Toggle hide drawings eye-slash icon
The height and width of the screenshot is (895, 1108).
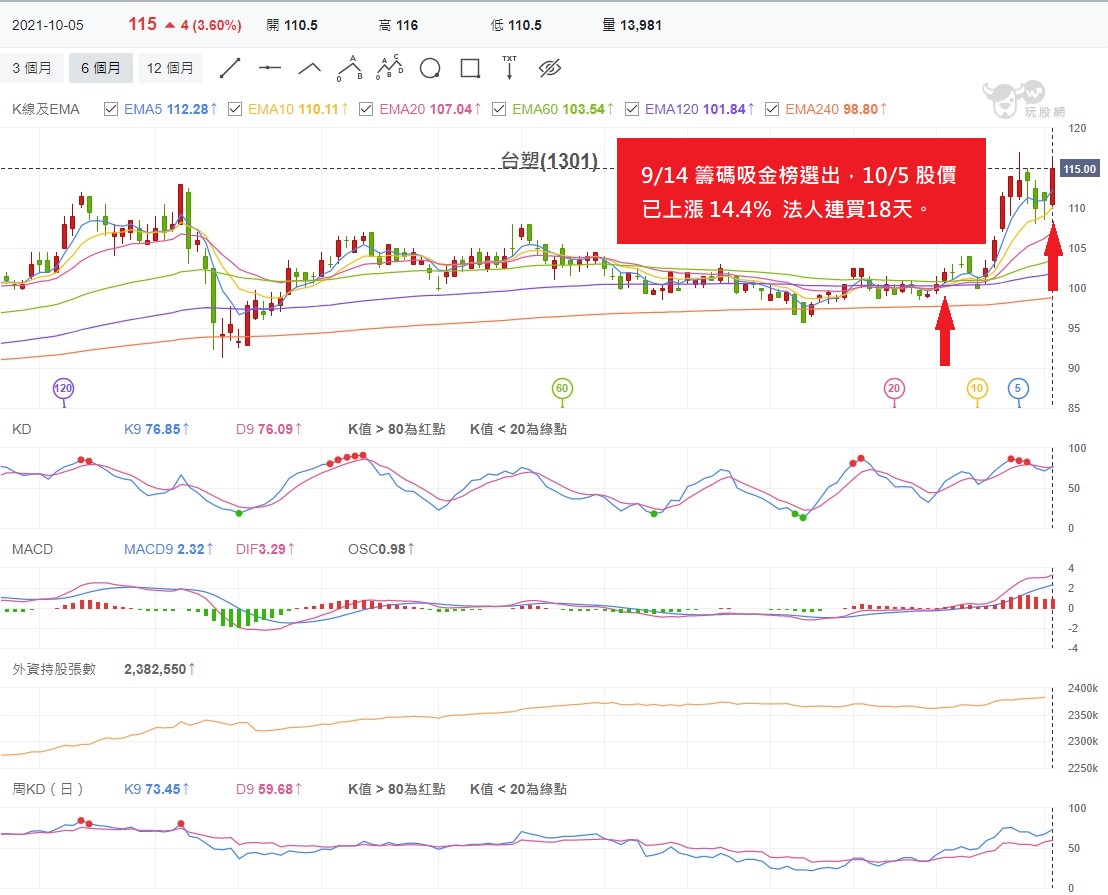tap(550, 69)
